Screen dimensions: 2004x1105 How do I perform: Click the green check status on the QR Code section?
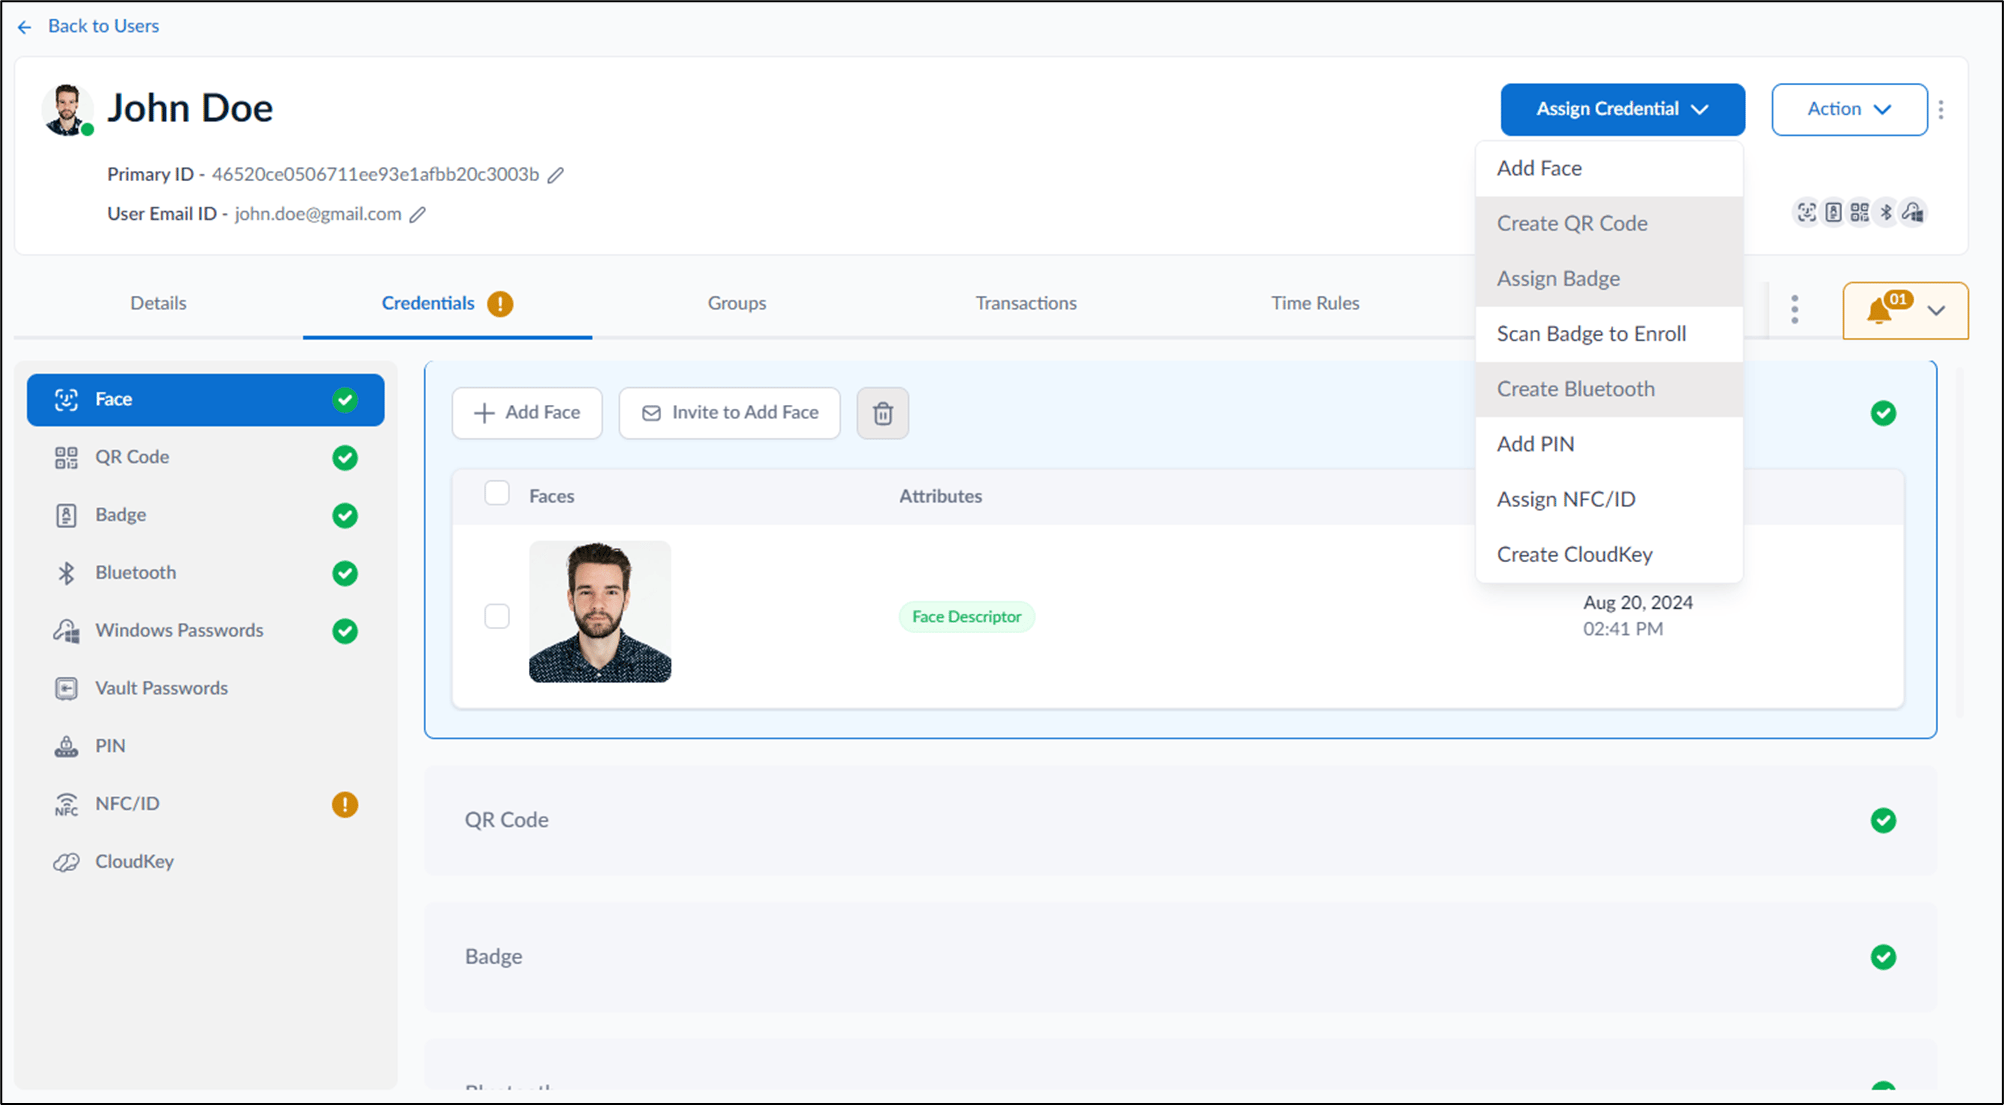pos(1883,821)
